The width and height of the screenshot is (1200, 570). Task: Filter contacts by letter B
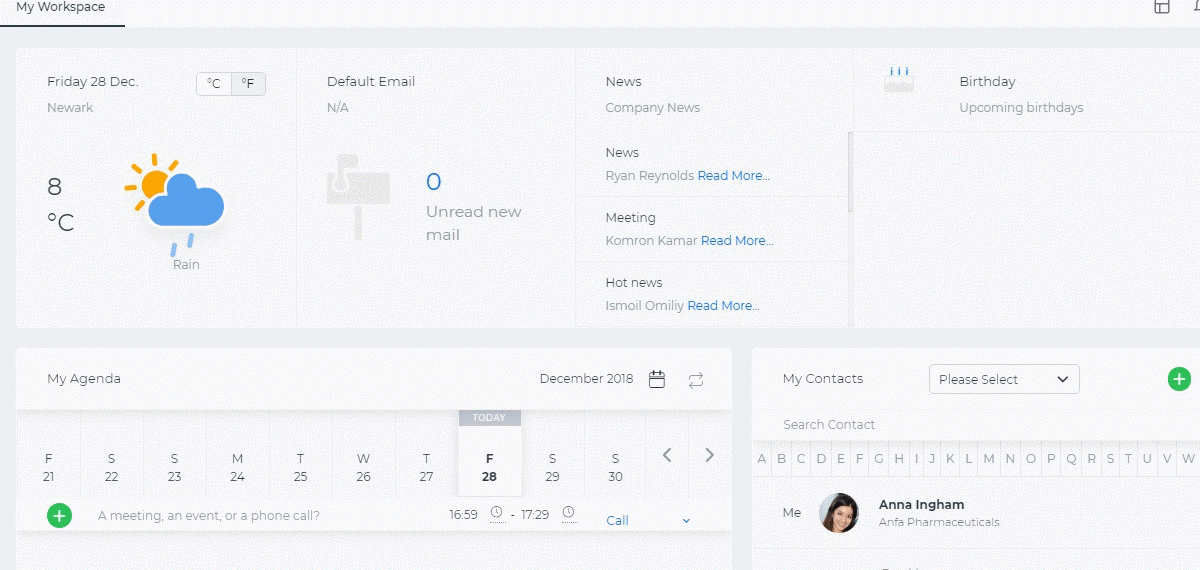(782, 459)
